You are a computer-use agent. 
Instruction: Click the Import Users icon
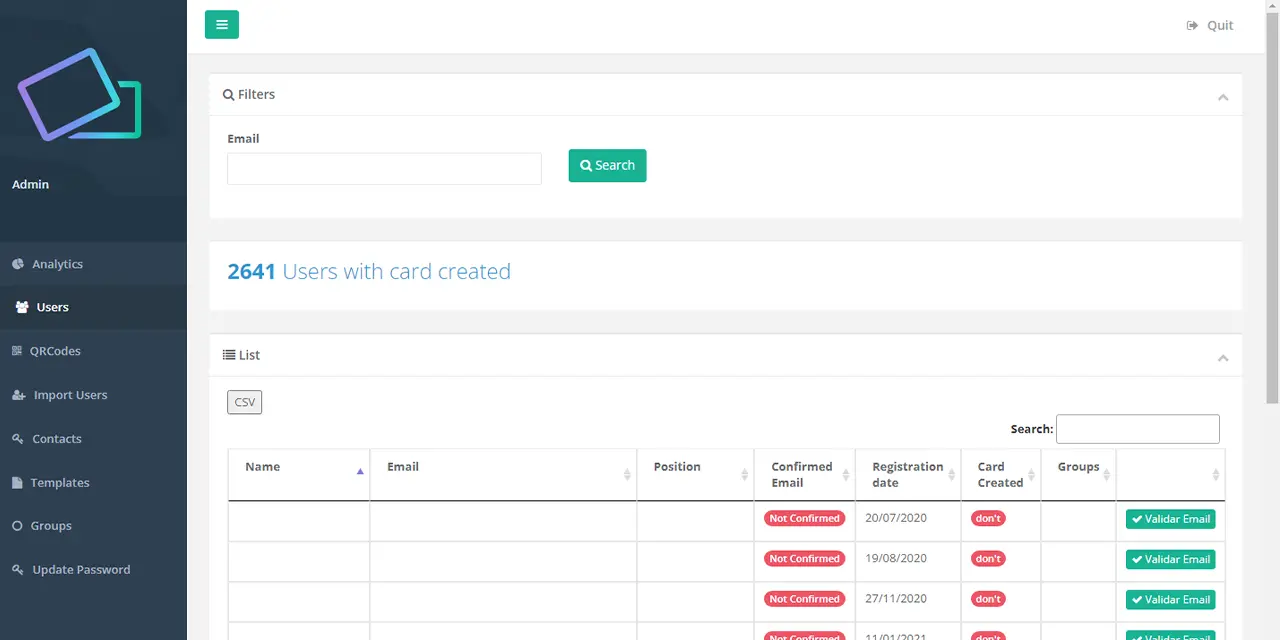(18, 395)
